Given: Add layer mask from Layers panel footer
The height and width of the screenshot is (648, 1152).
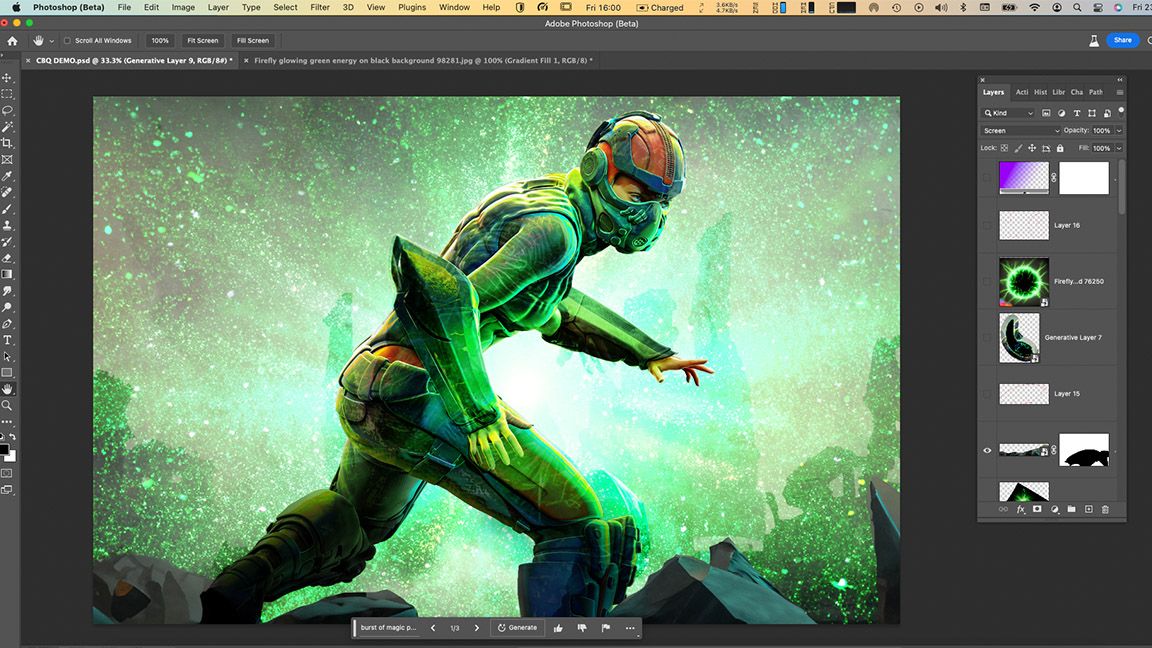Looking at the screenshot, I should pyautogui.click(x=1037, y=509).
